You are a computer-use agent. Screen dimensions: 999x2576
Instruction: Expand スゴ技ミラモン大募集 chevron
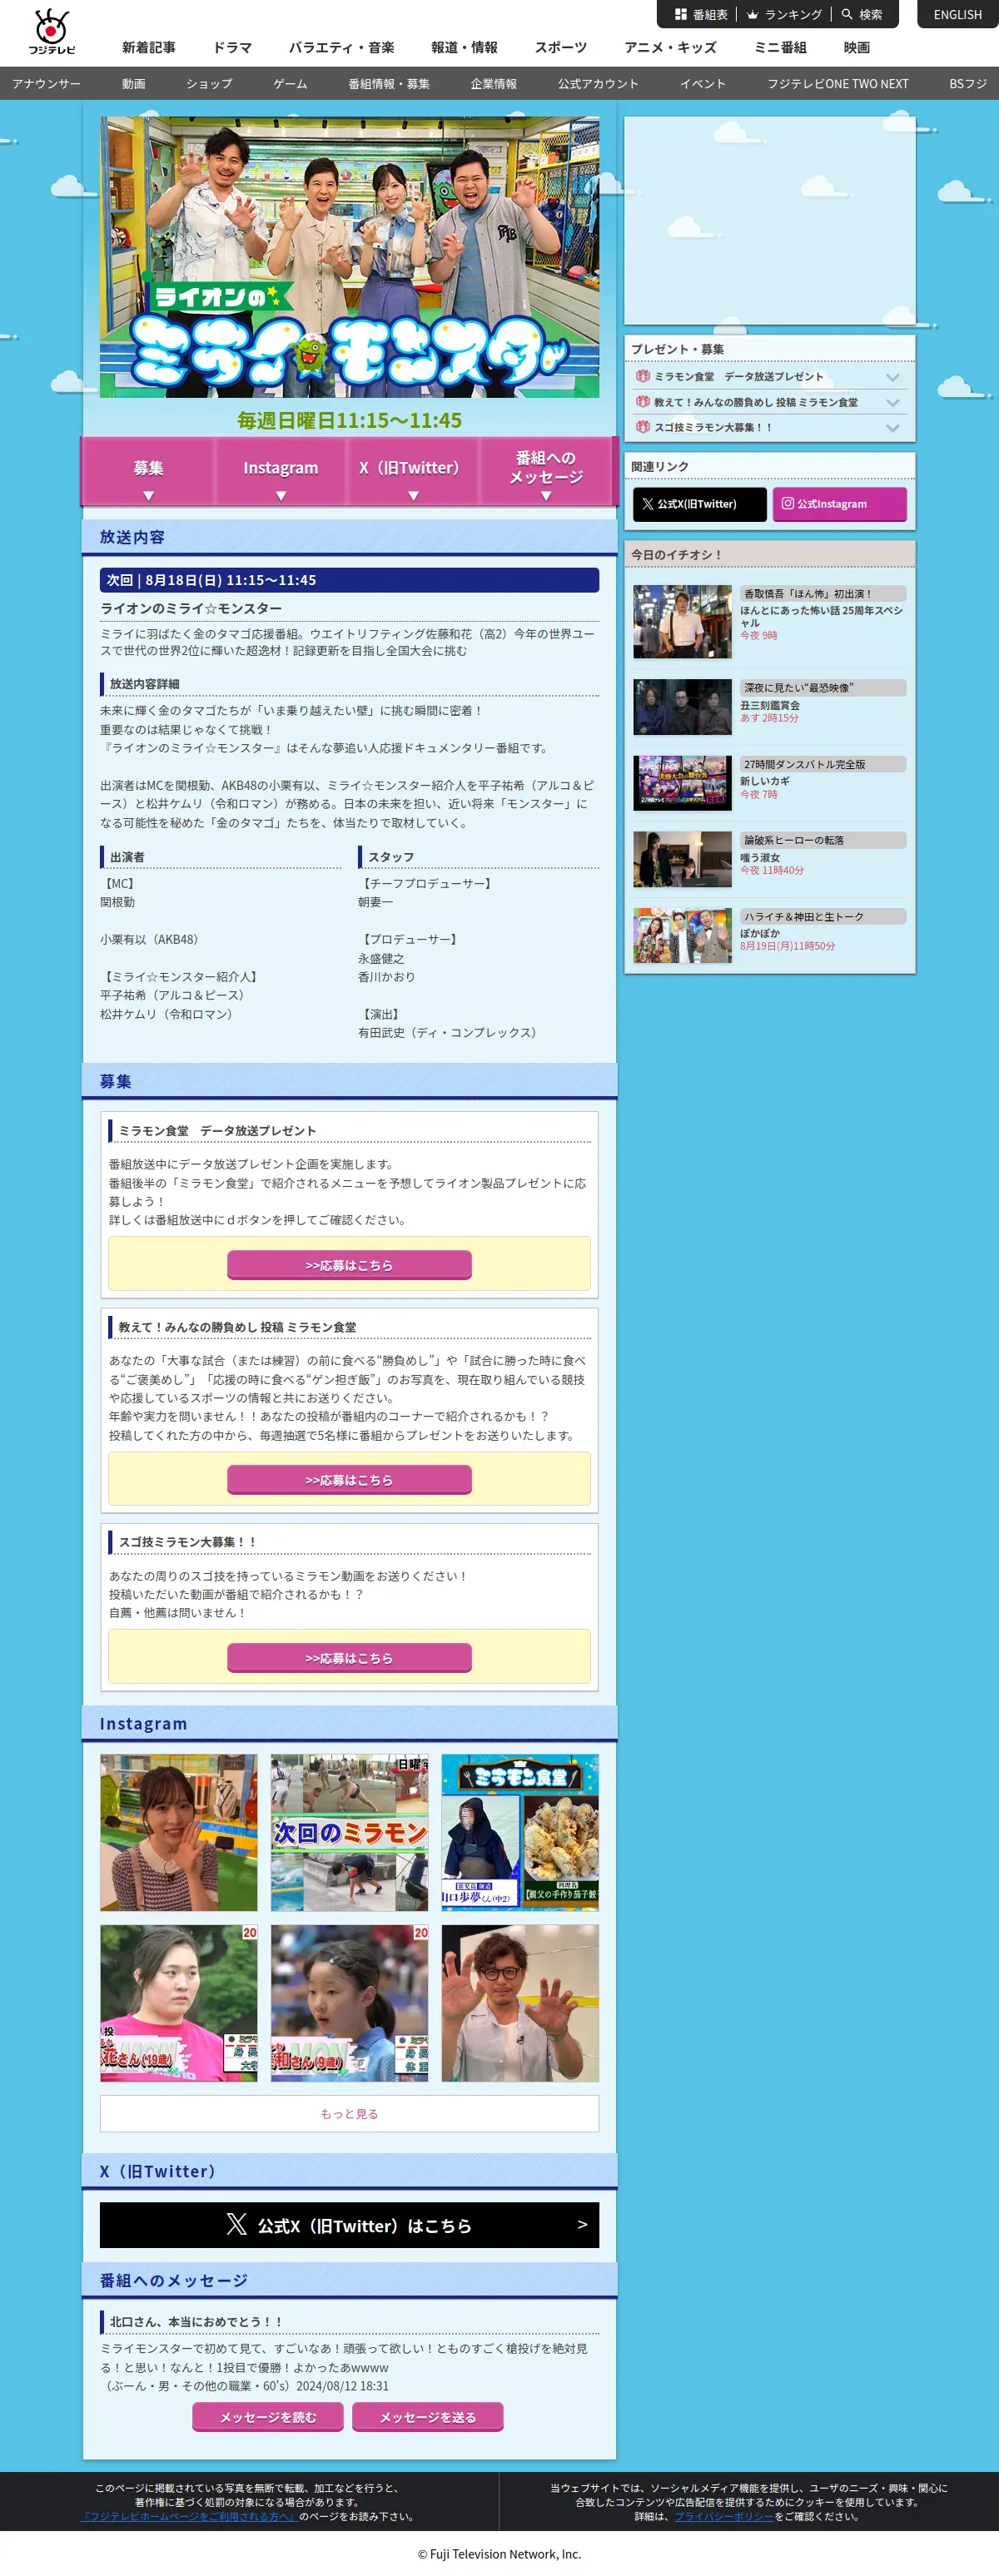893,427
